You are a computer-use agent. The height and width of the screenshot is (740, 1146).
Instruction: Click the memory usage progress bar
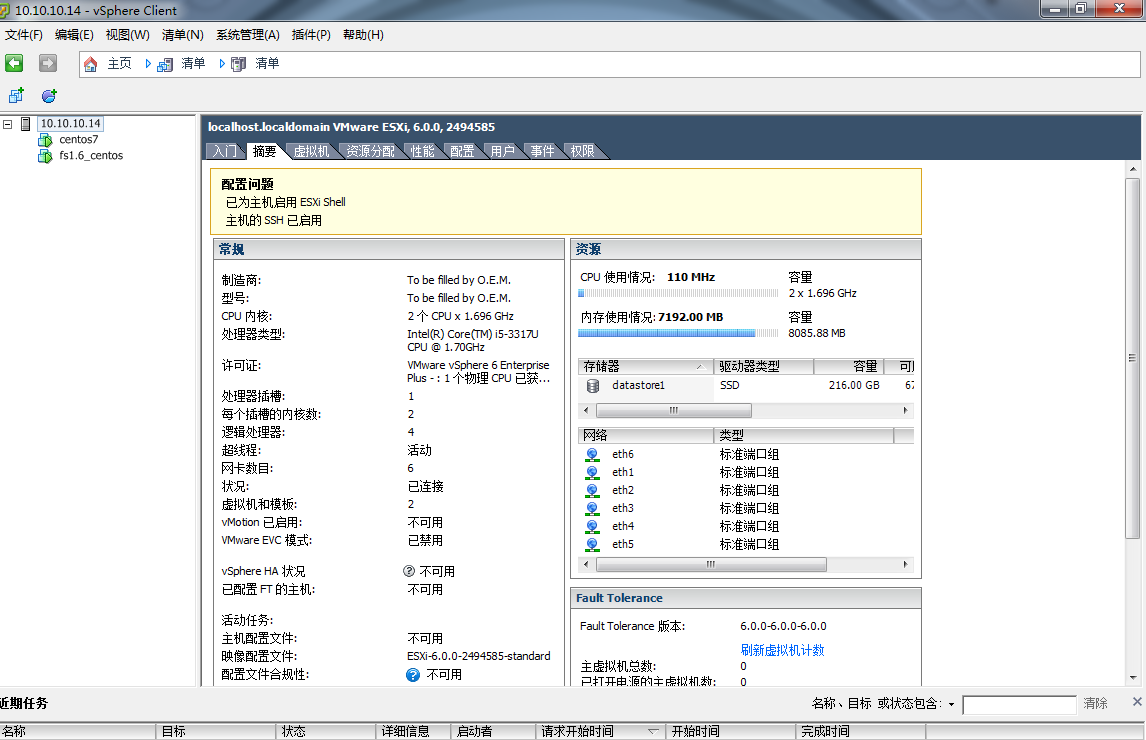pyautogui.click(x=678, y=334)
